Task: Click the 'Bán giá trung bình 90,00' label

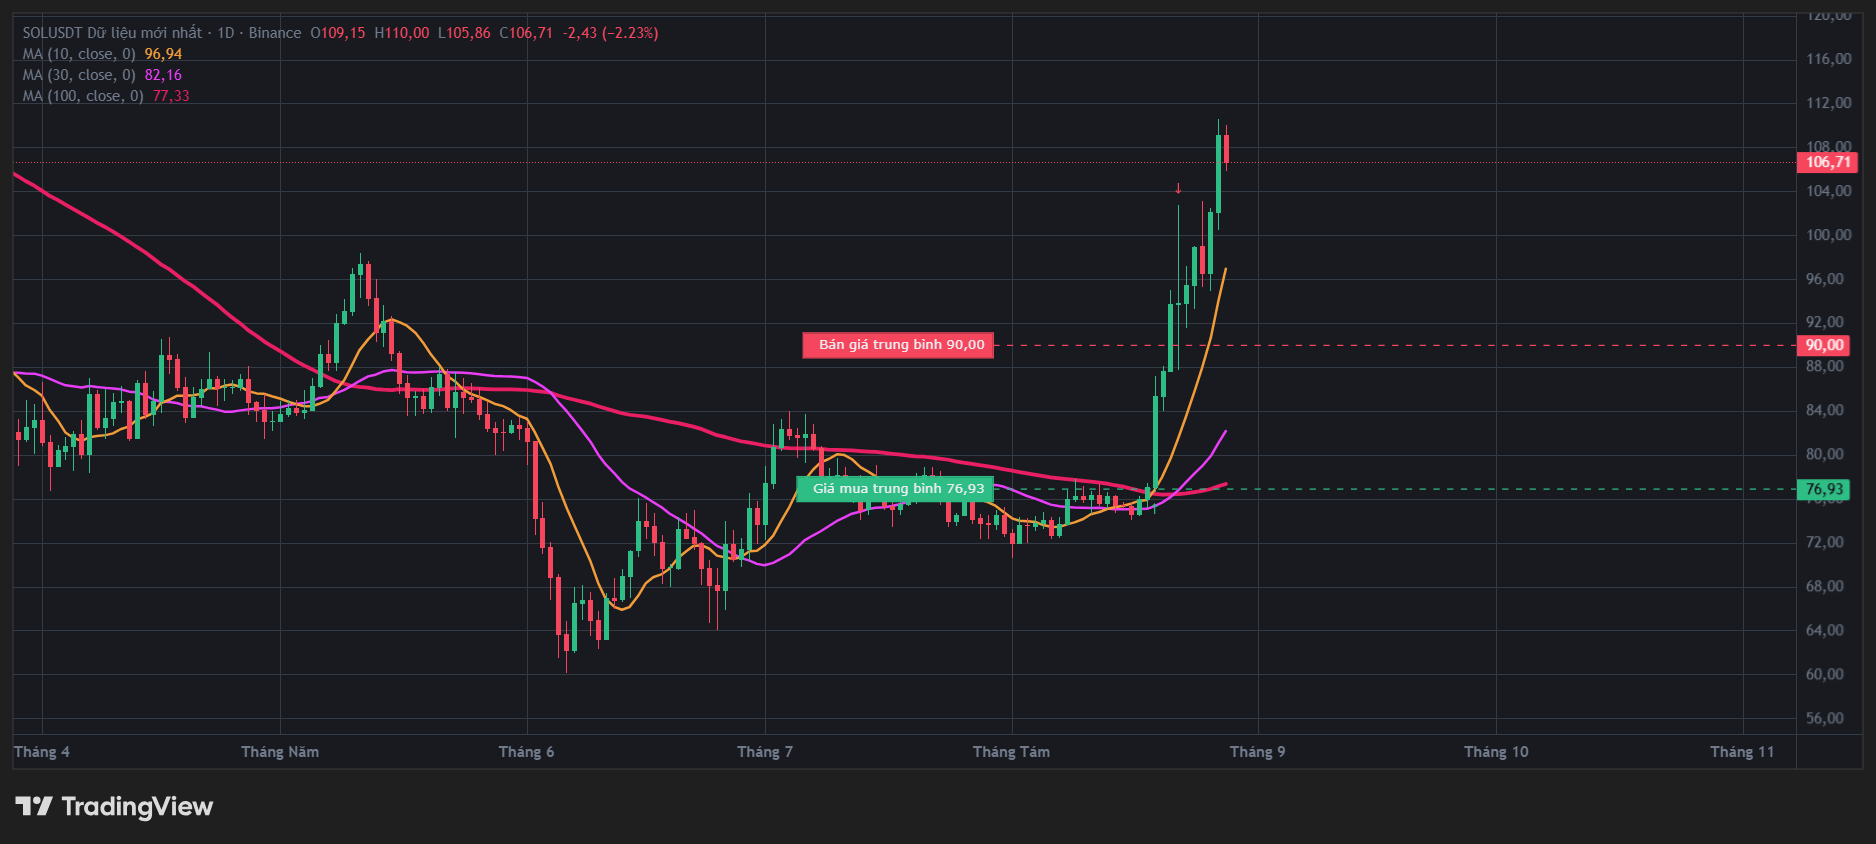Action: tap(898, 345)
